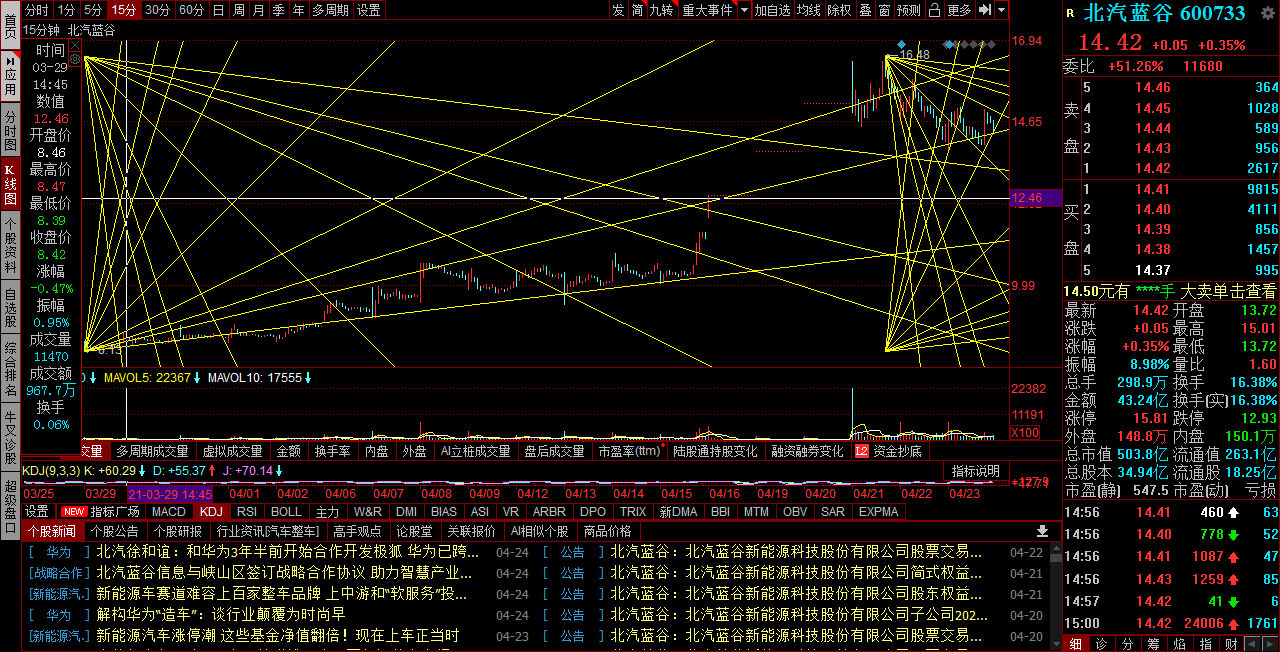The image size is (1280, 652).
Task: Click the 九转 indicator toolbar button
Action: (662, 10)
